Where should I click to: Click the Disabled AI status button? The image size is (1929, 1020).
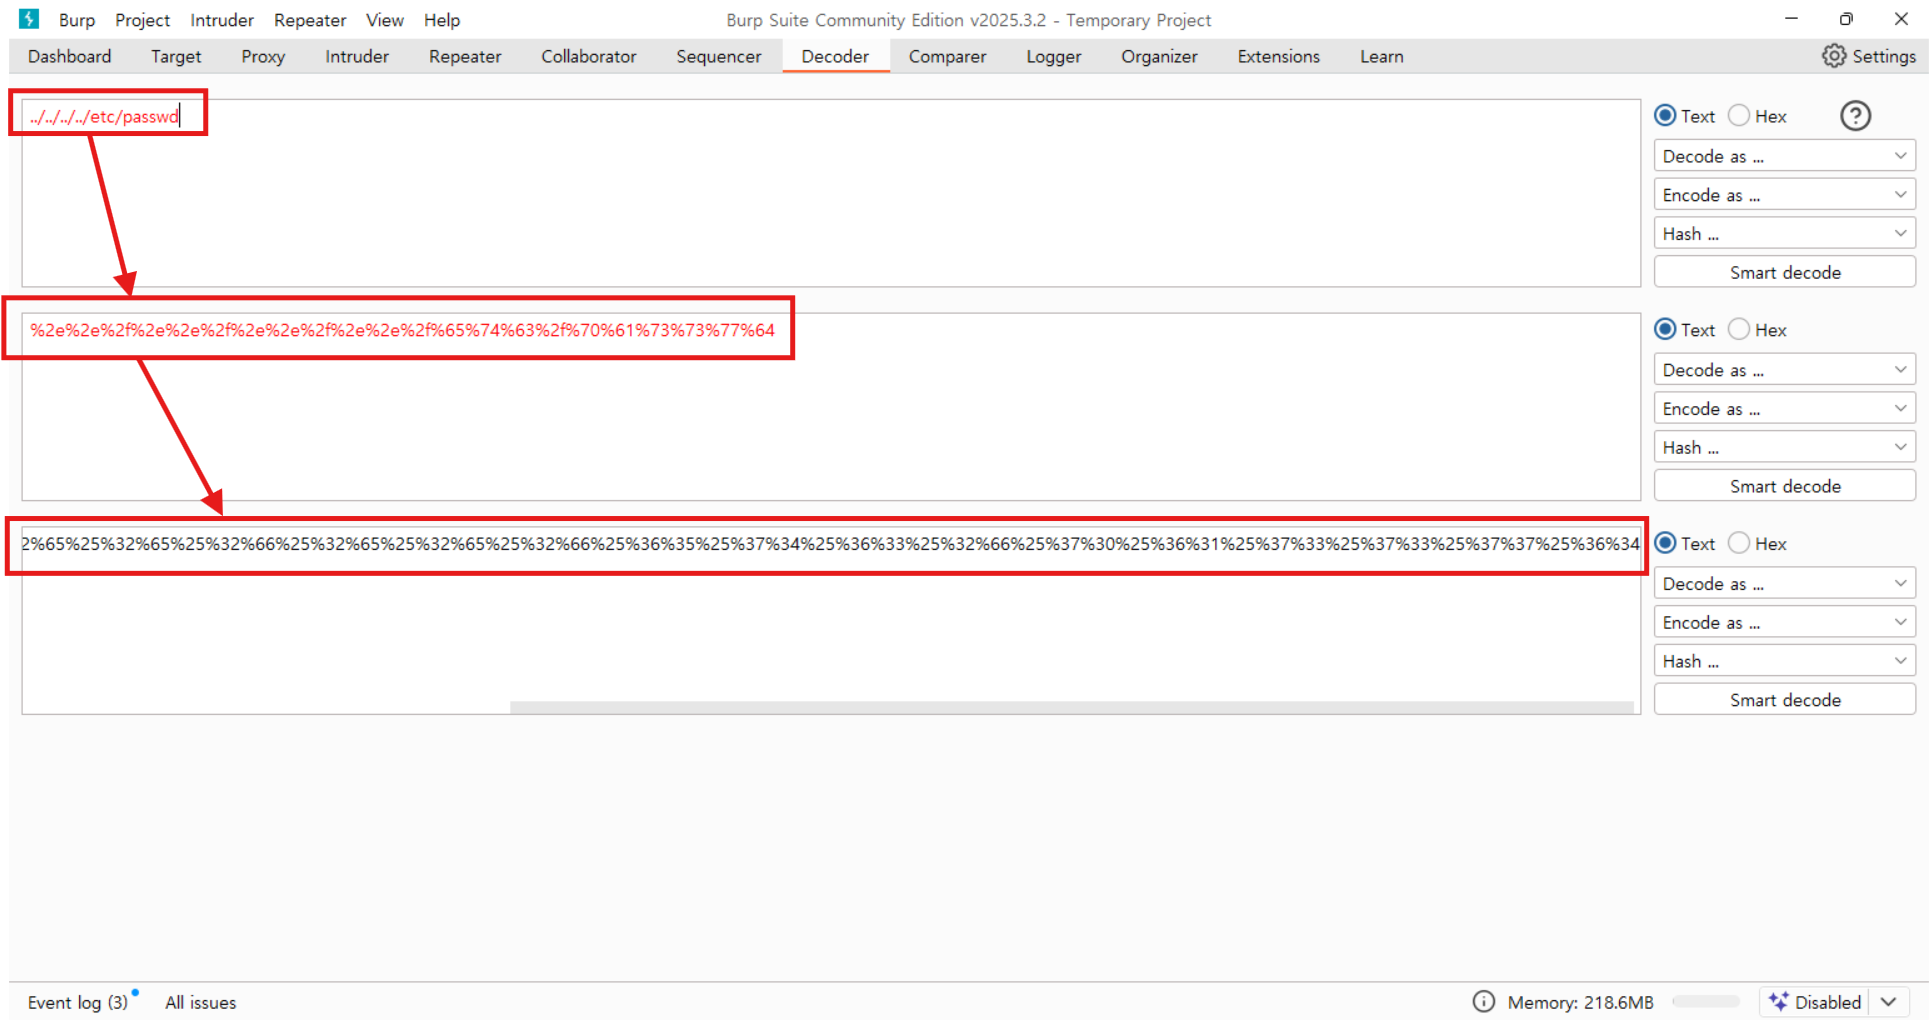pos(1816,1002)
